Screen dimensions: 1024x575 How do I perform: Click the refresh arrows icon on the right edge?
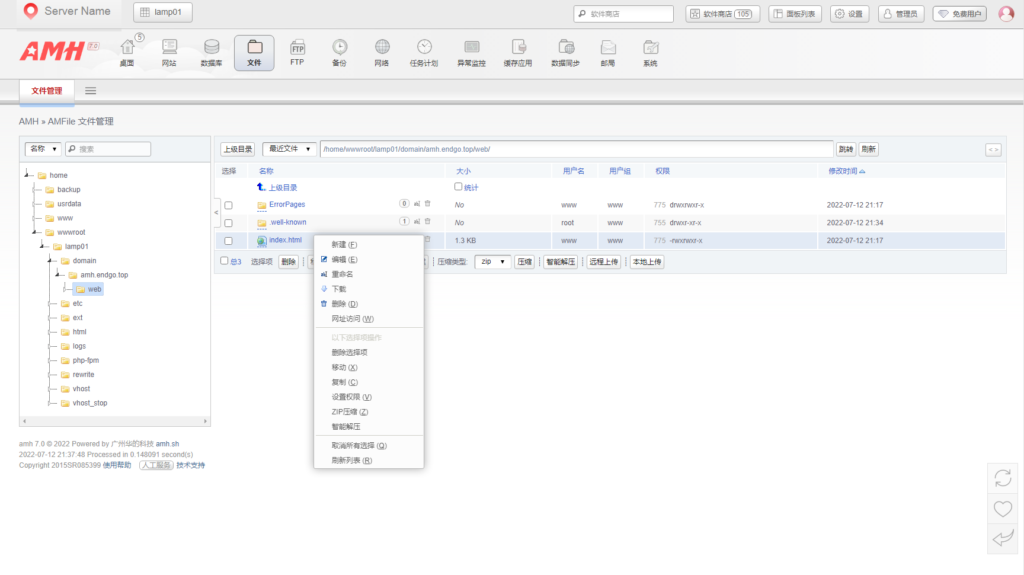(1002, 478)
